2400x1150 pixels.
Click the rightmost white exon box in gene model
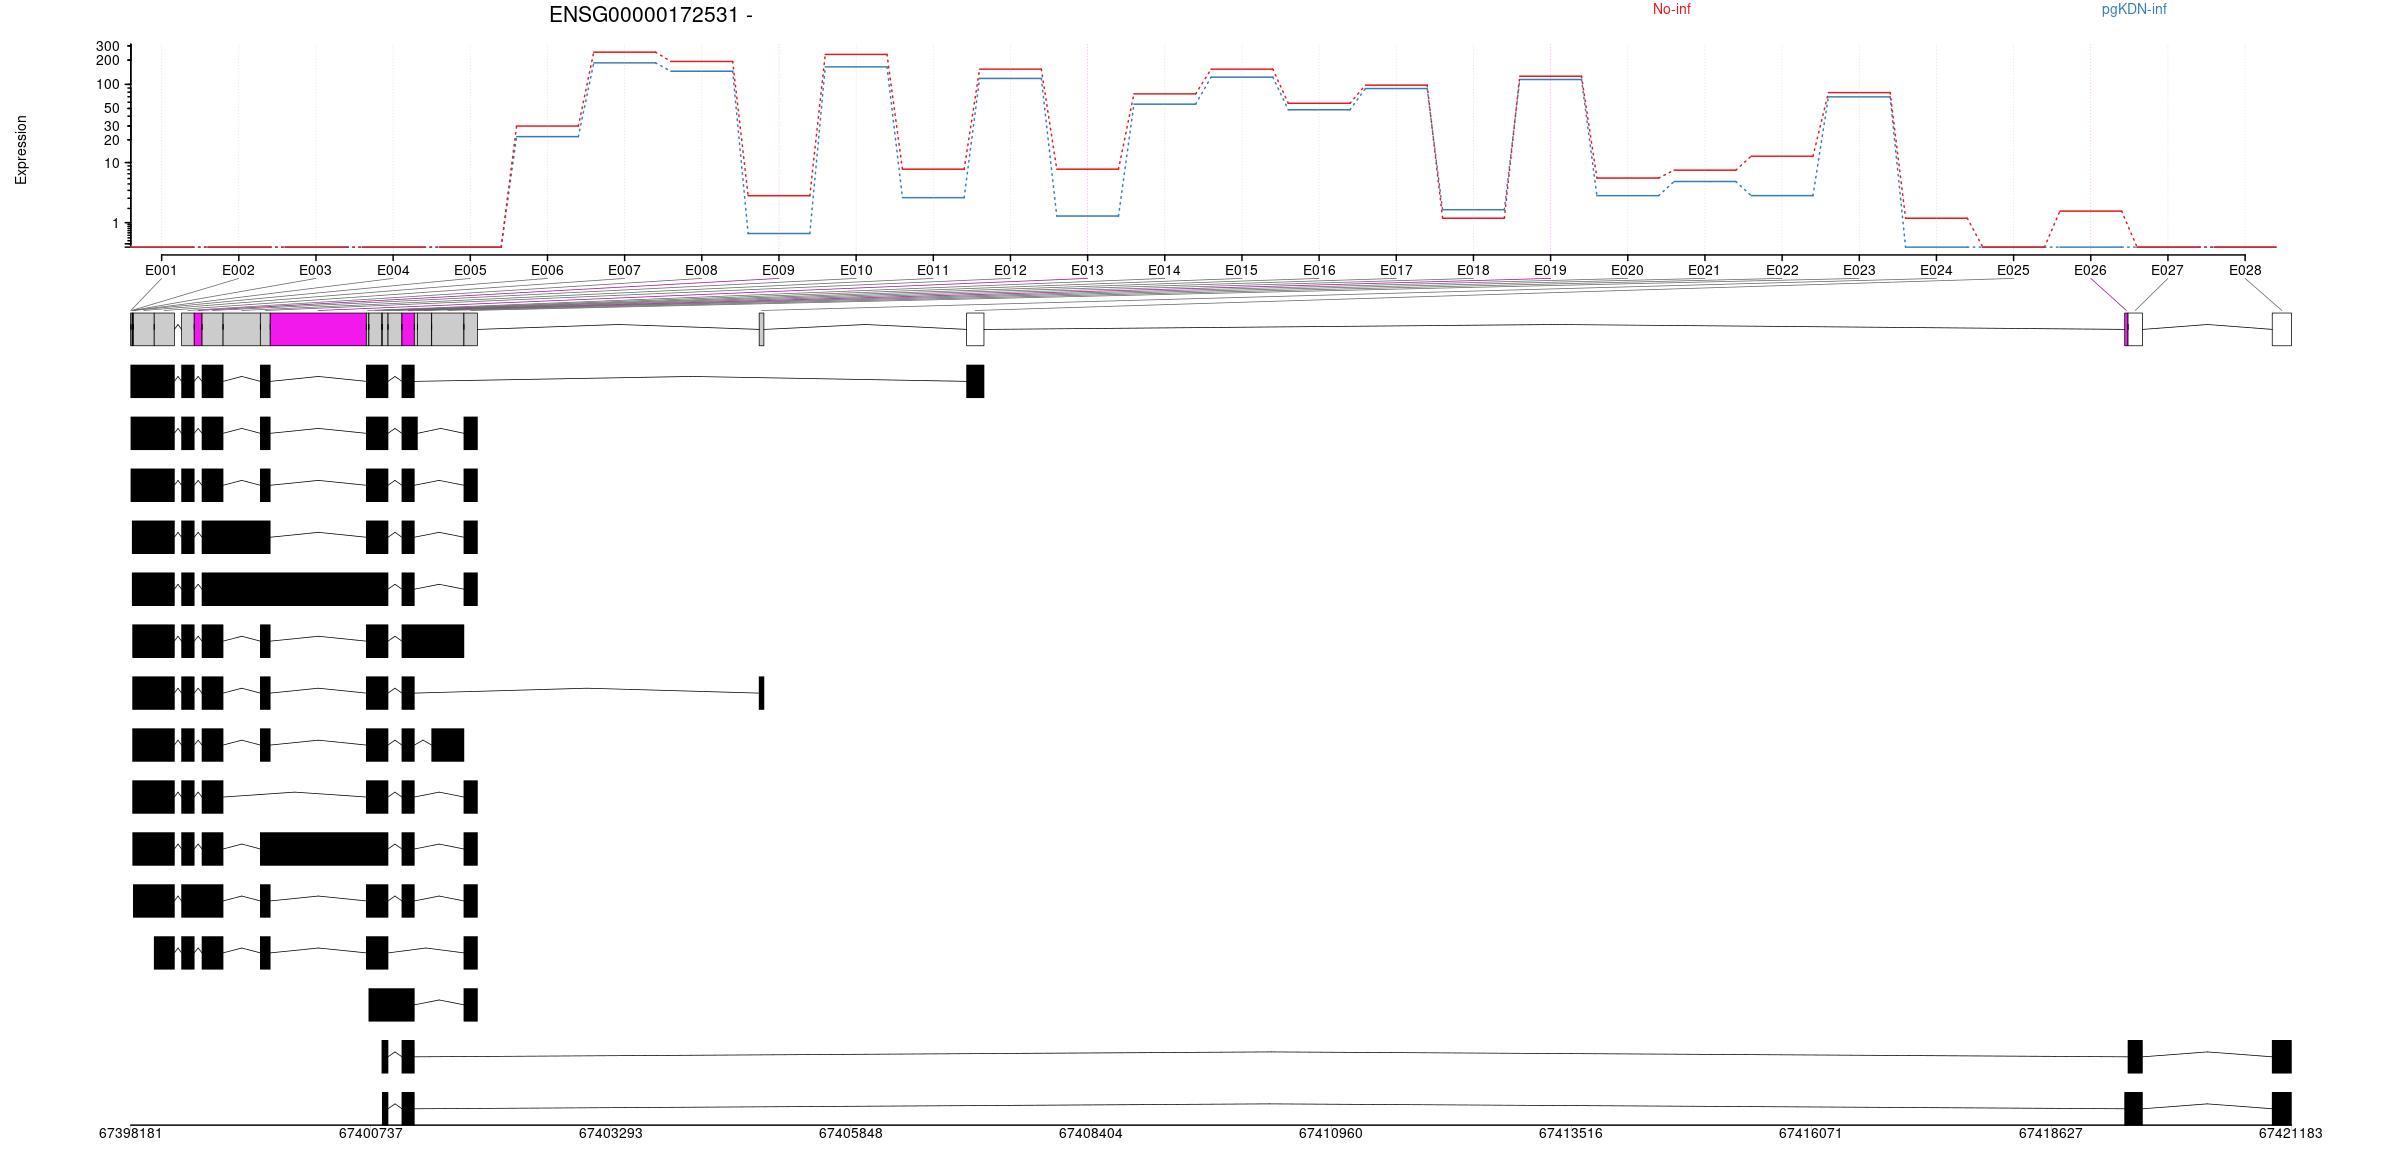click(x=2281, y=329)
